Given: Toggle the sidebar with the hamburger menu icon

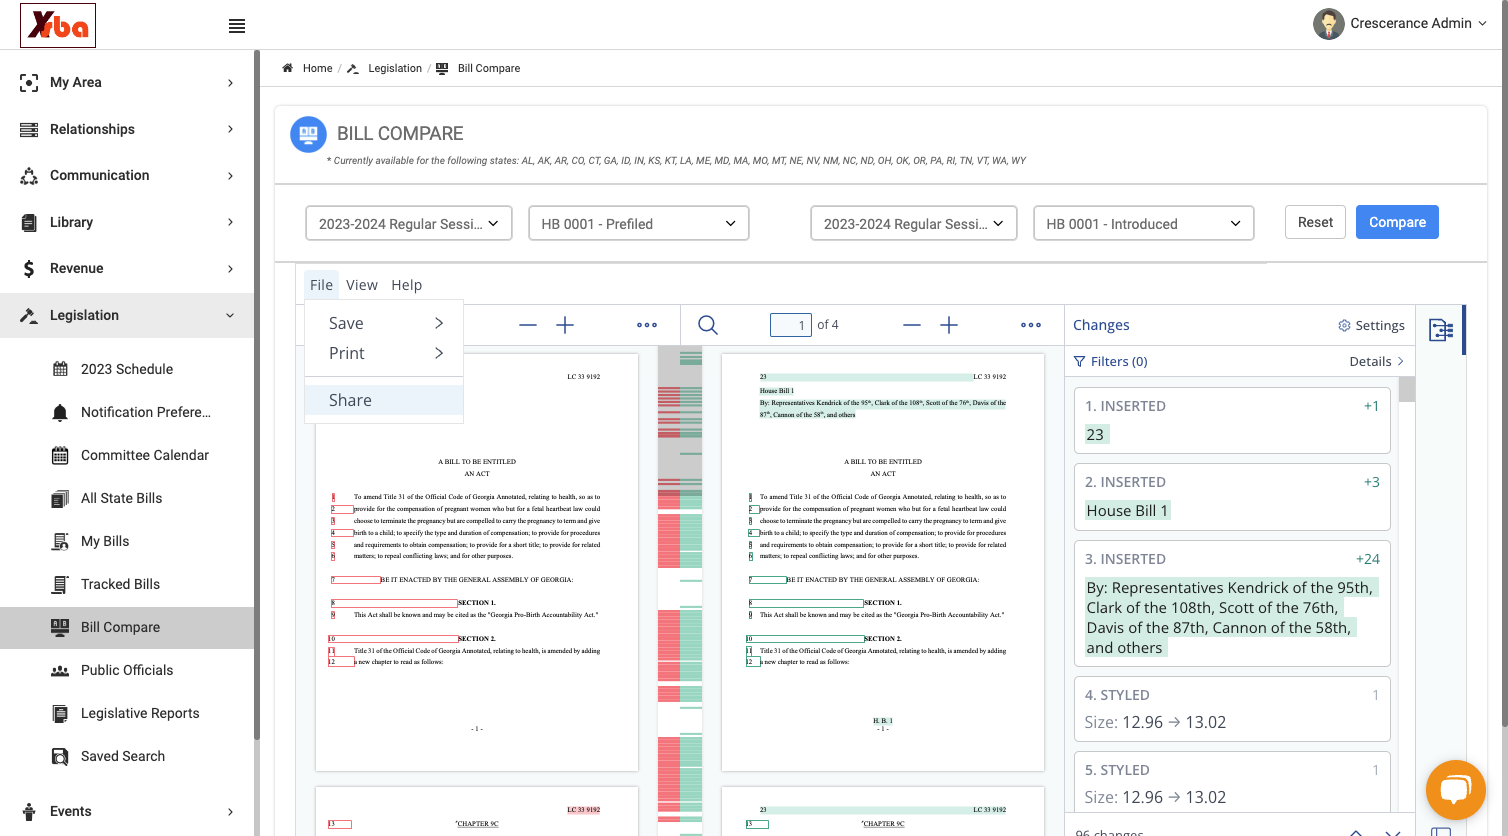Looking at the screenshot, I should click(237, 26).
